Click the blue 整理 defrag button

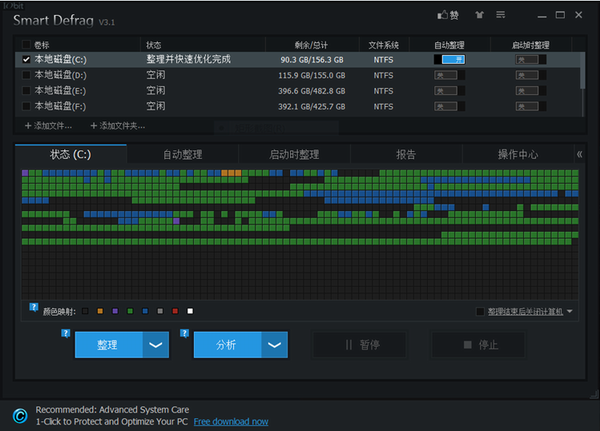point(108,345)
